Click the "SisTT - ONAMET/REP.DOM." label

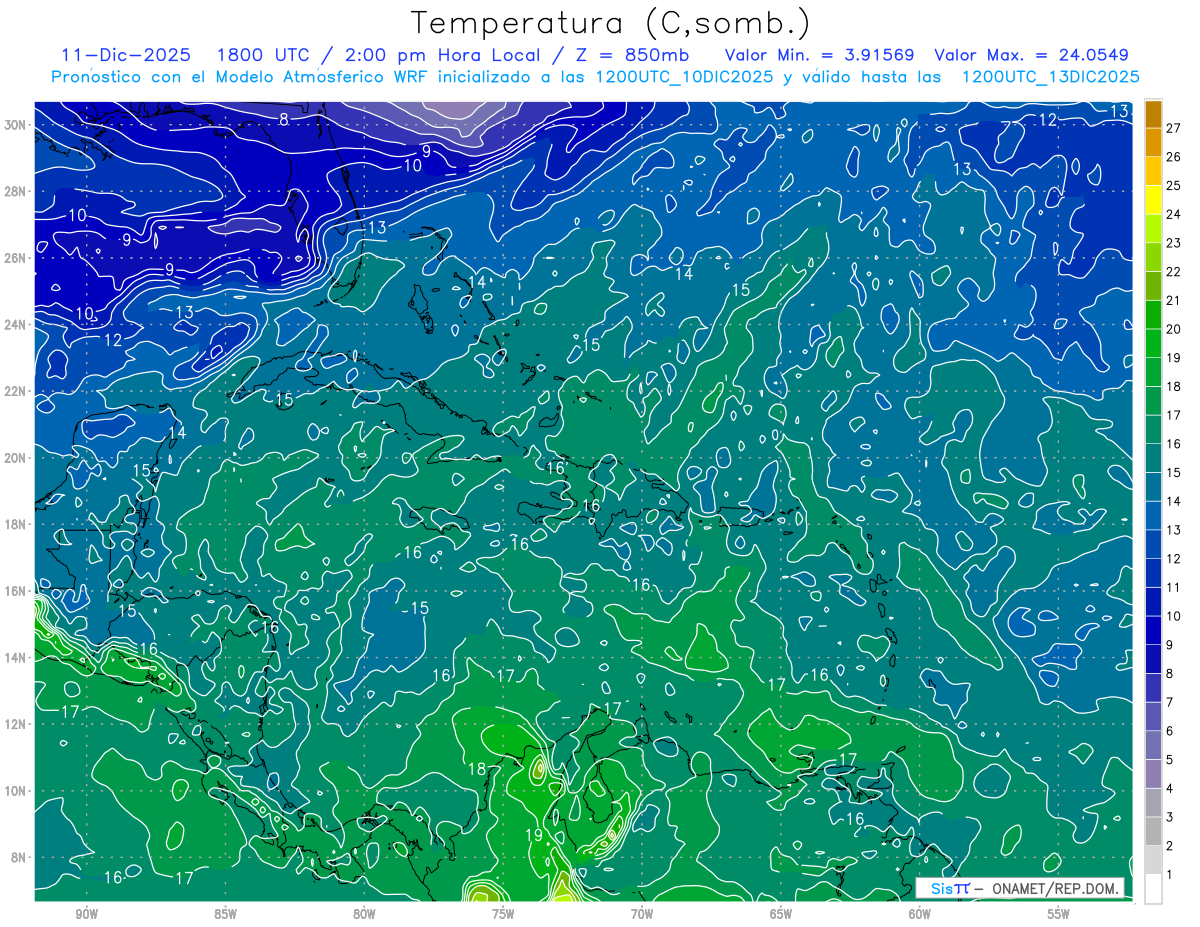pos(1020,889)
